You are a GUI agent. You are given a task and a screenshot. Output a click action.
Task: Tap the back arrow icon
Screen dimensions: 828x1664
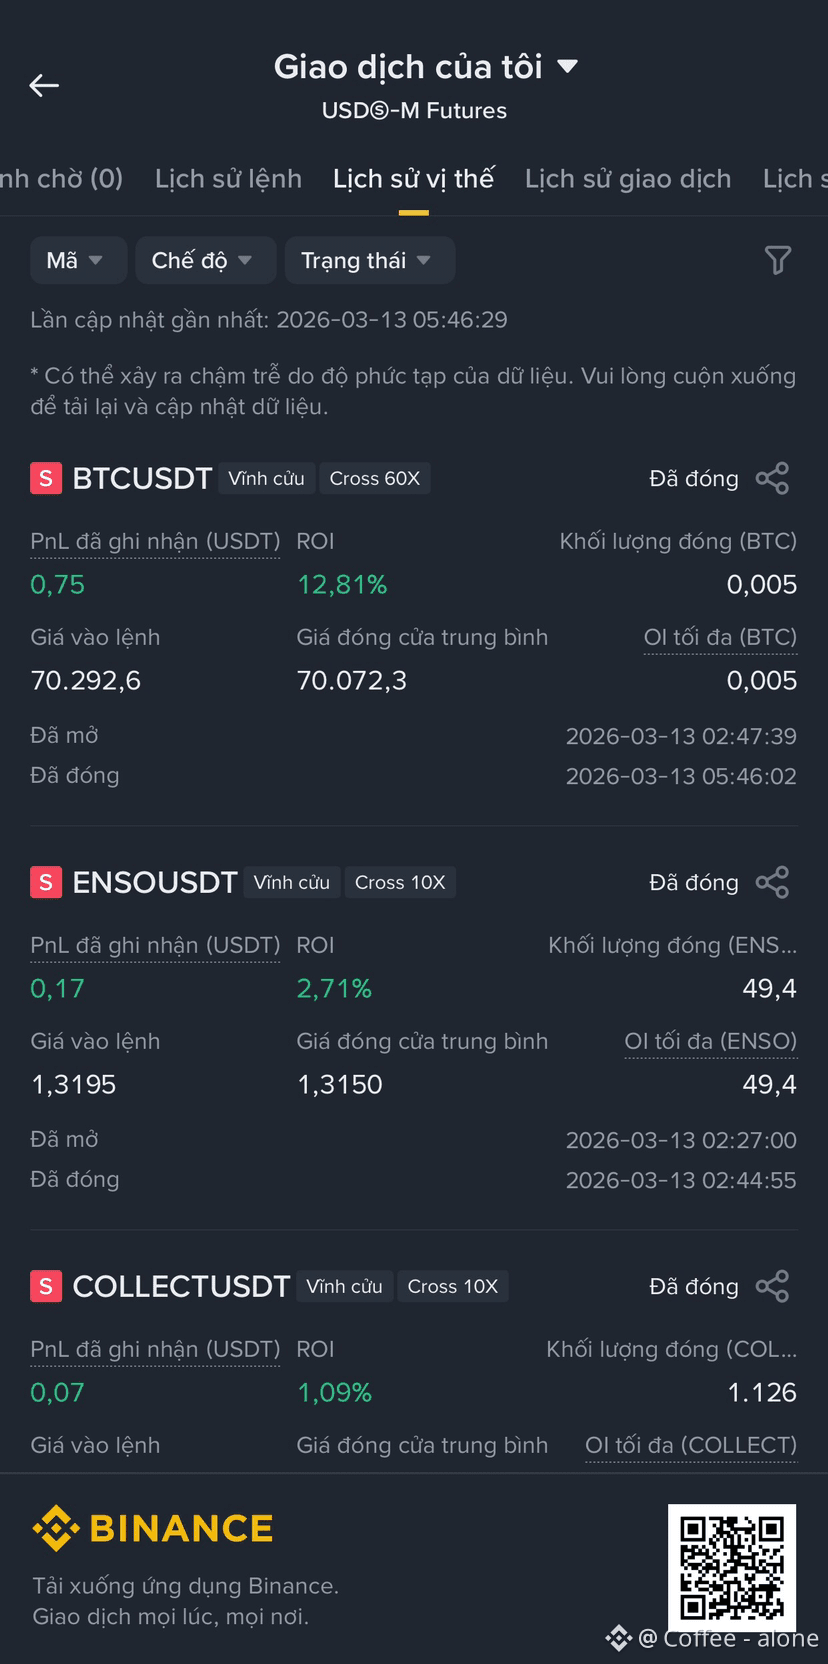coord(44,86)
